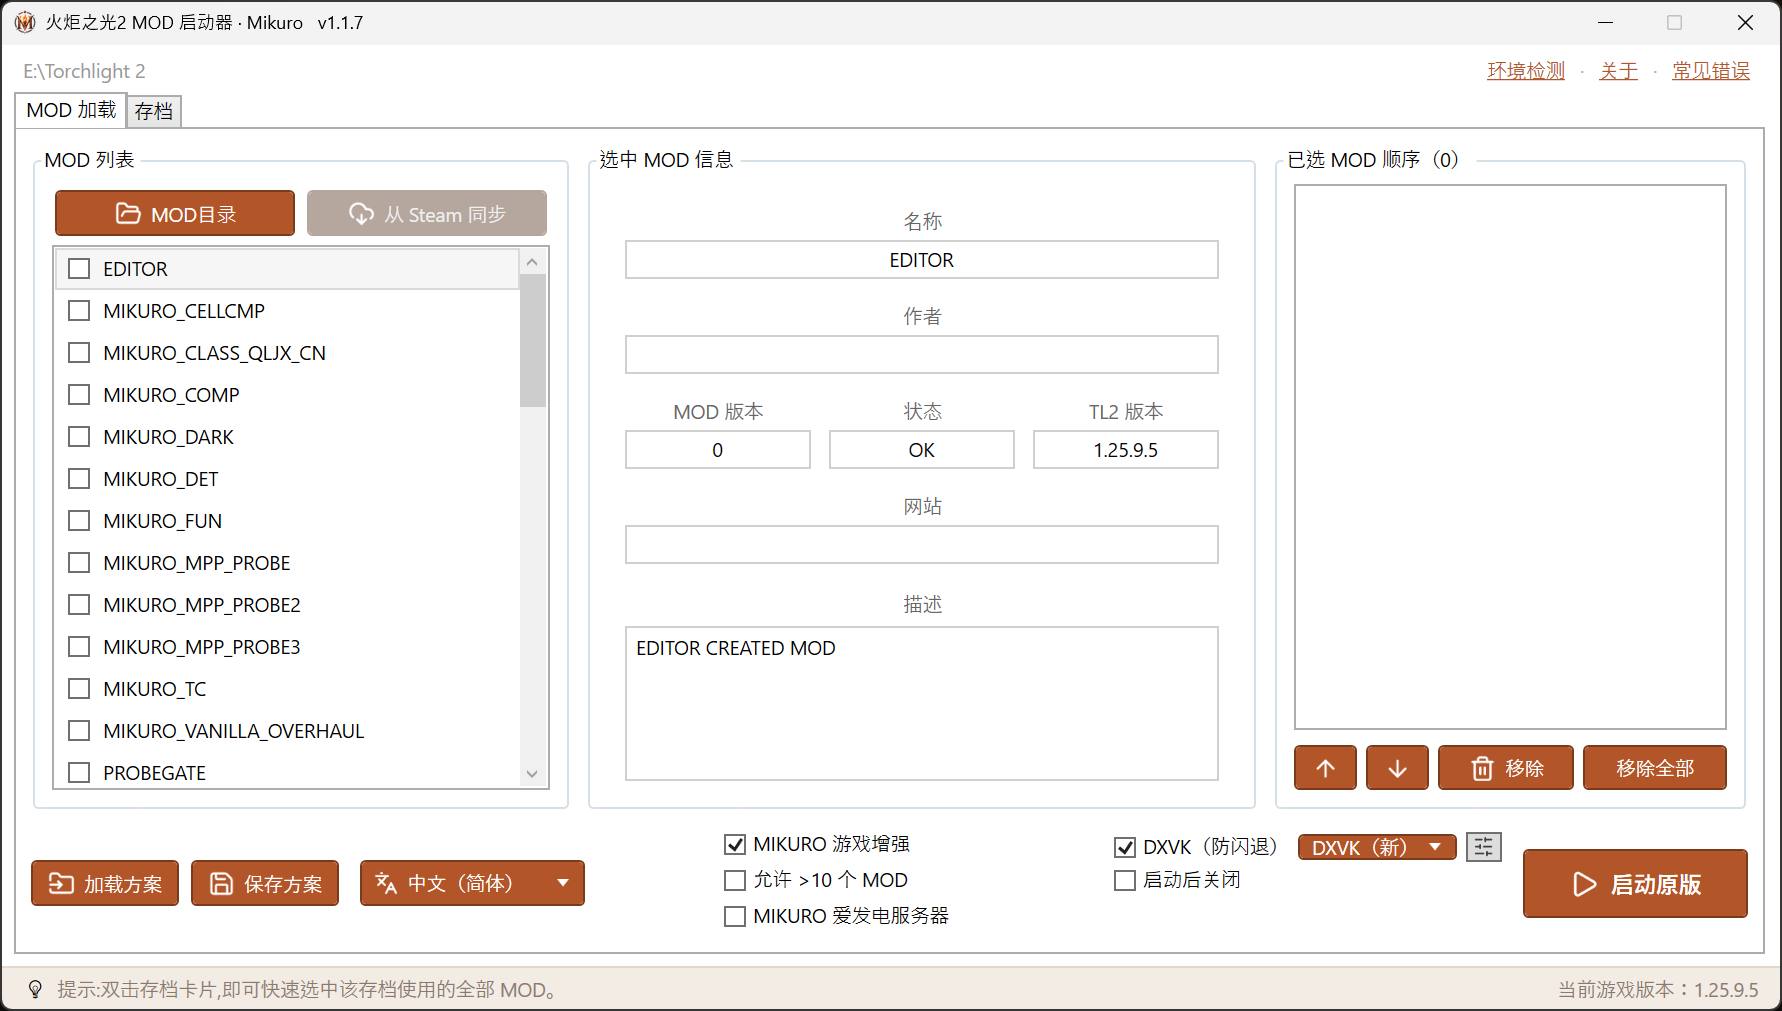1782x1011 pixels.
Task: Select the MOD 加载 tab
Action: point(71,110)
